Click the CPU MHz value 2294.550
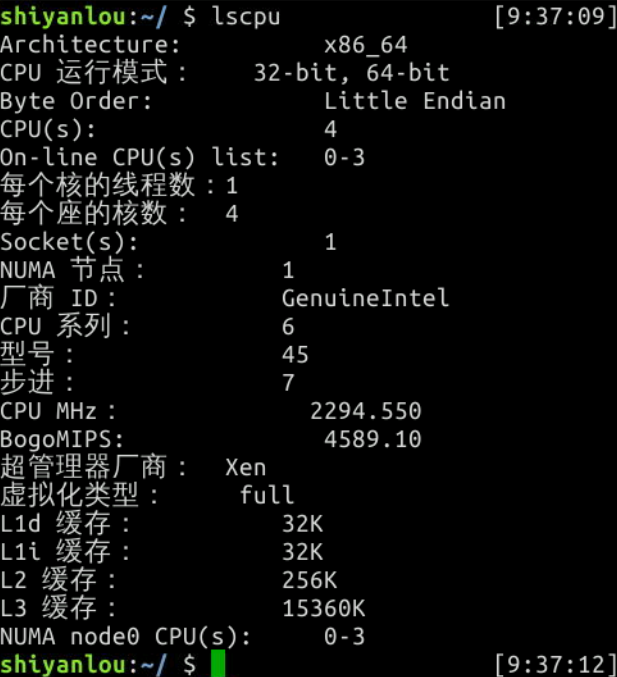This screenshot has height=677, width=617. [x=365, y=411]
